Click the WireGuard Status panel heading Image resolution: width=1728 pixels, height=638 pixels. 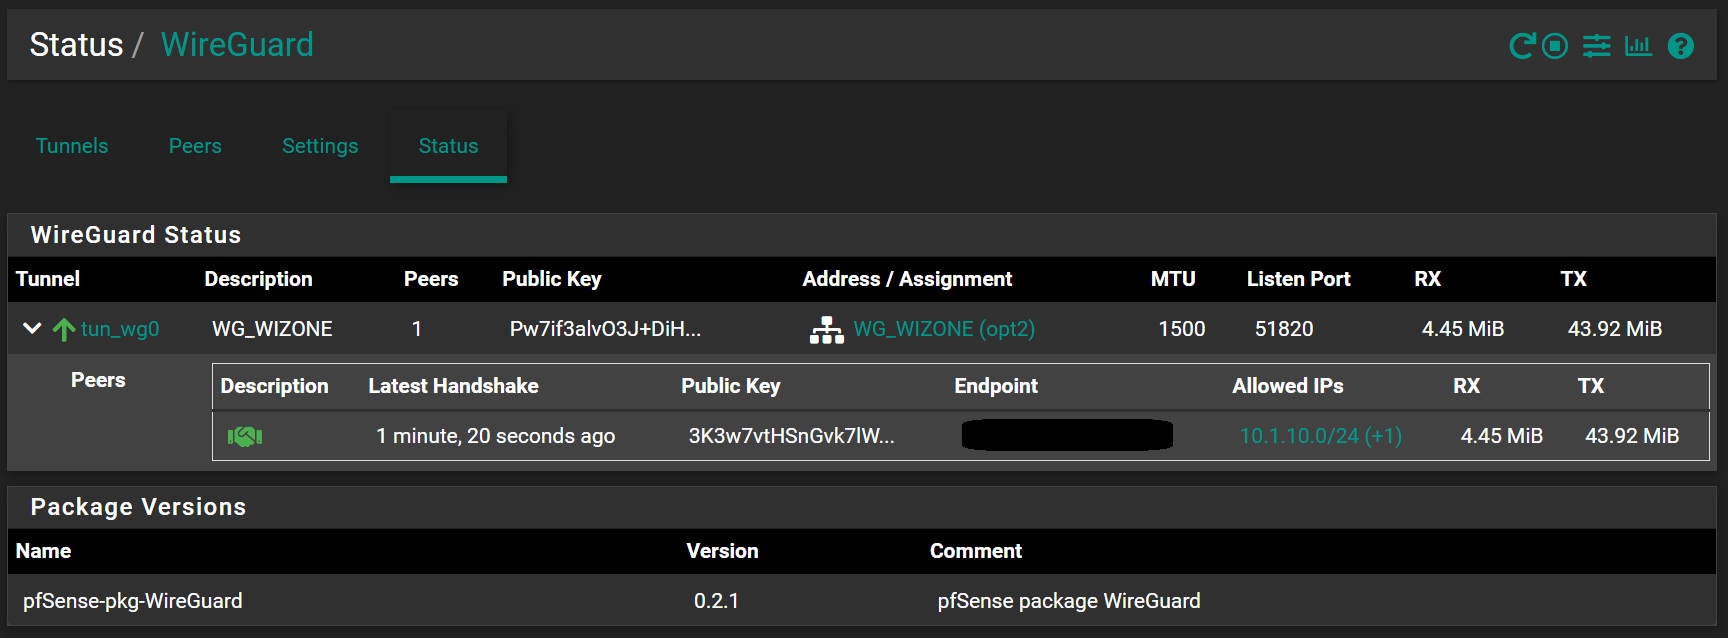[x=136, y=235]
